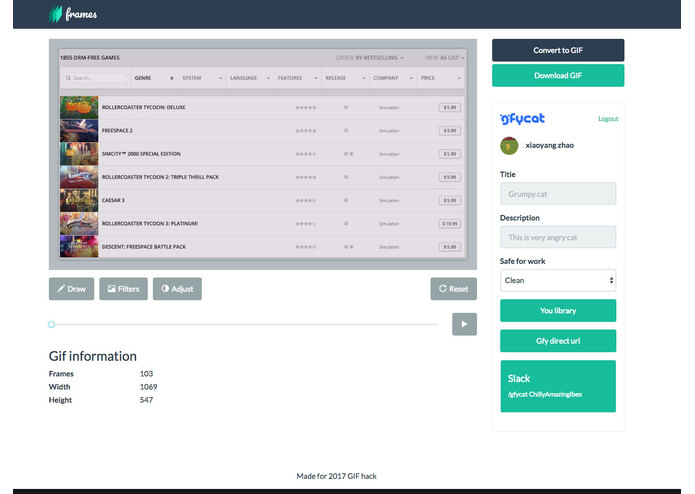
Task: Reset the GIF edits
Action: 453,289
